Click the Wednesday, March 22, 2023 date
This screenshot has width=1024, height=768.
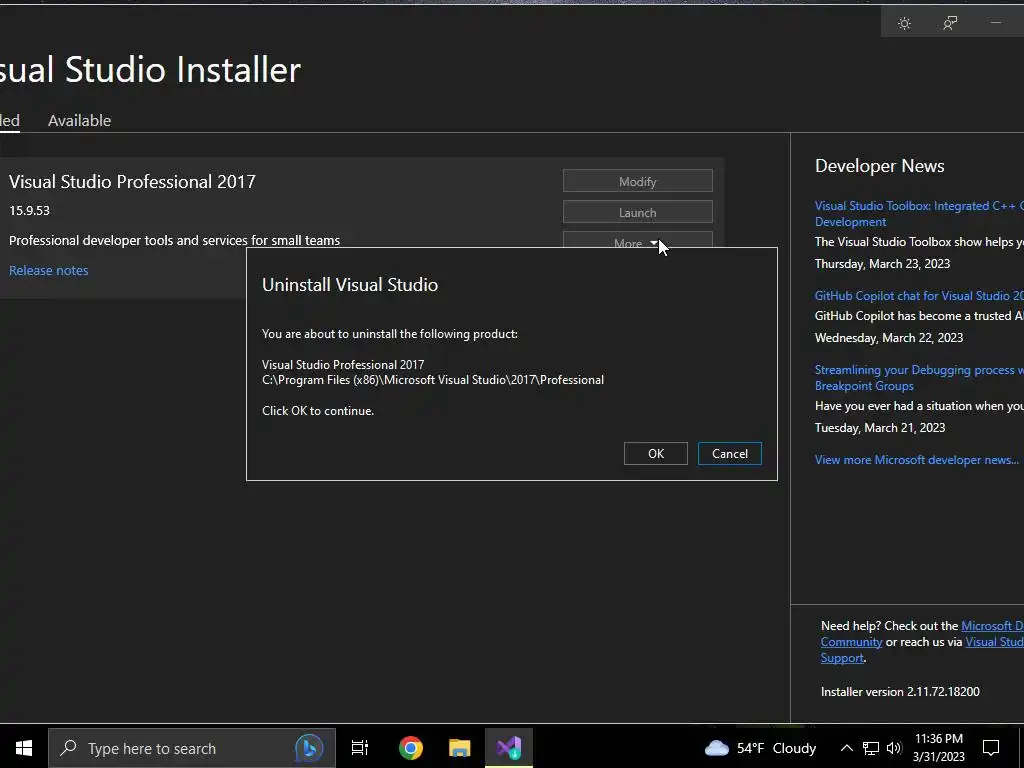pos(889,338)
